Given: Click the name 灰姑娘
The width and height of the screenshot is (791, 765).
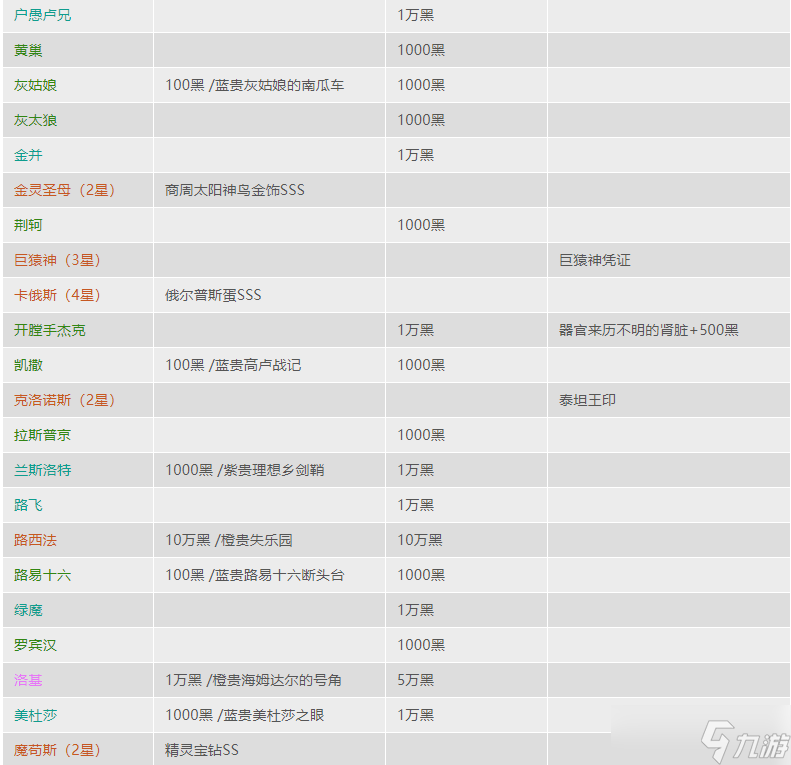Looking at the screenshot, I should (35, 85).
